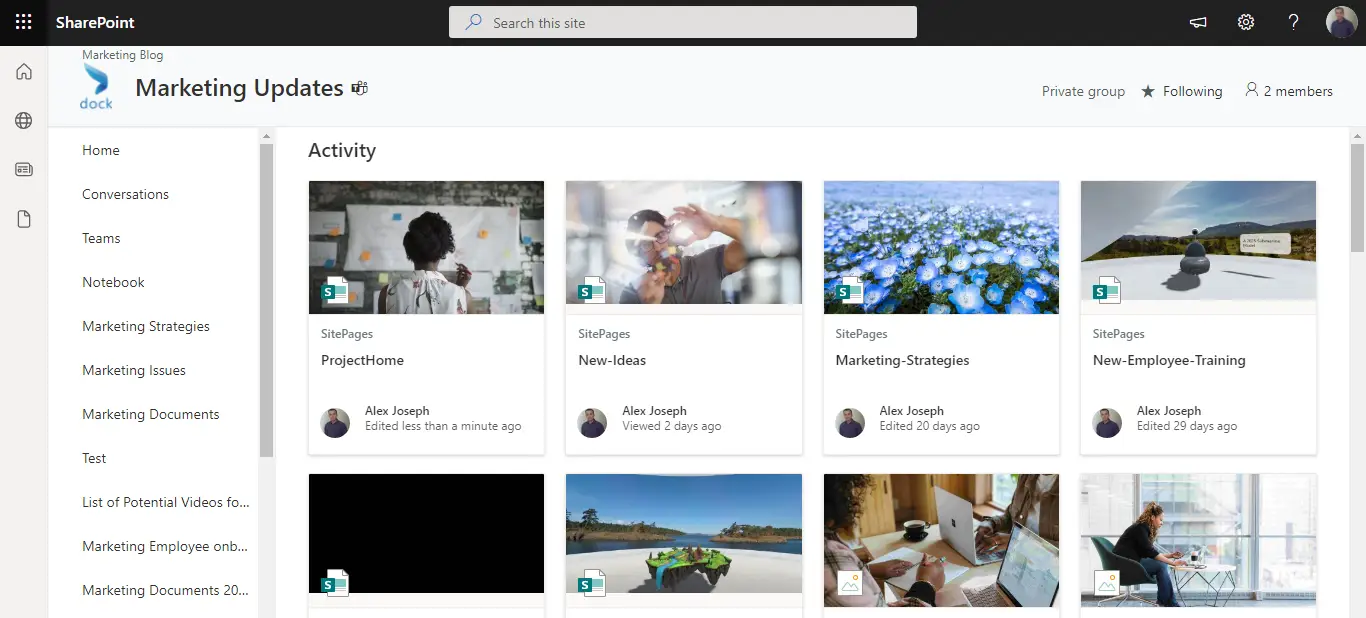Open Marketing Documents nav link

click(151, 414)
